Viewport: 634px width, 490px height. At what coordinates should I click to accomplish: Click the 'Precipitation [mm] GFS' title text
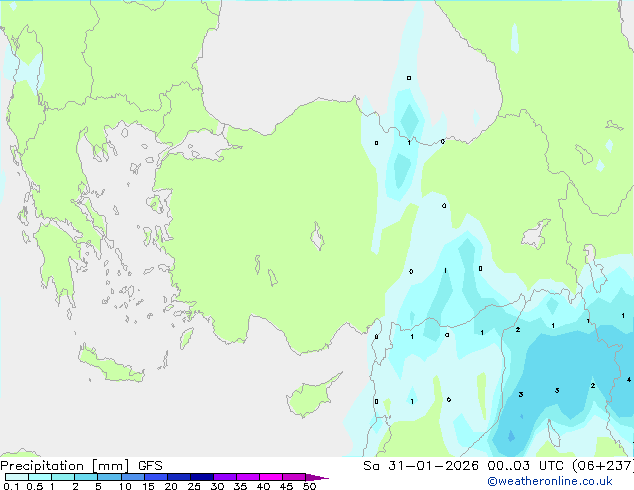click(x=81, y=466)
